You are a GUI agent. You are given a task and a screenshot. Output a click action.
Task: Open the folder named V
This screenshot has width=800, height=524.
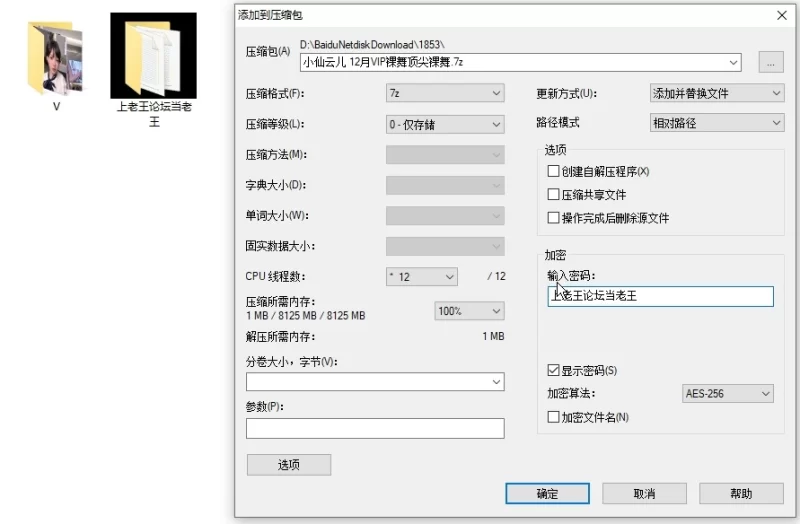coord(56,59)
